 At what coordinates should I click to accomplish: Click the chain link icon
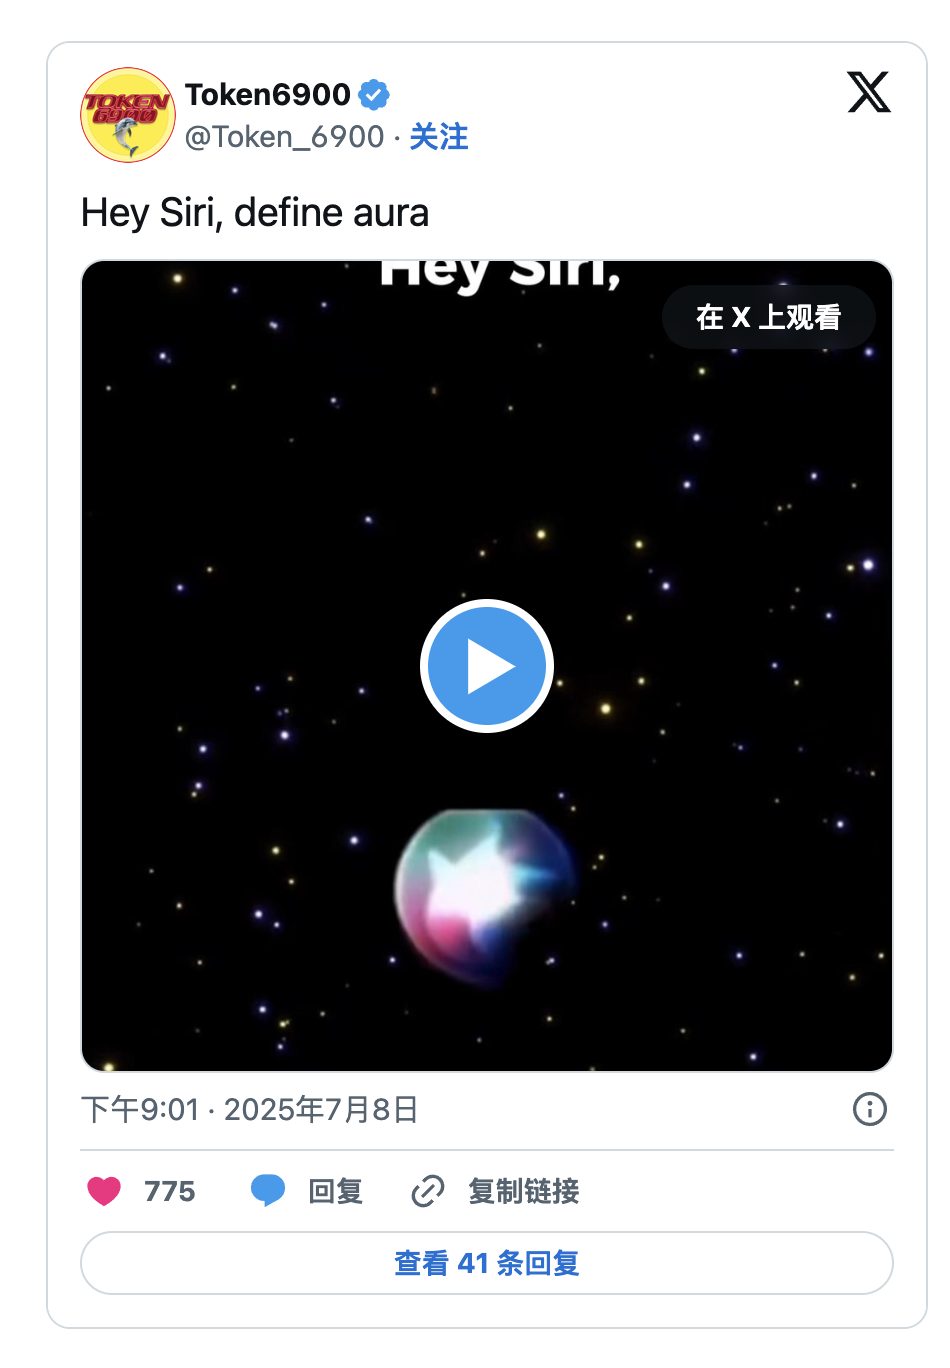coord(428,1191)
